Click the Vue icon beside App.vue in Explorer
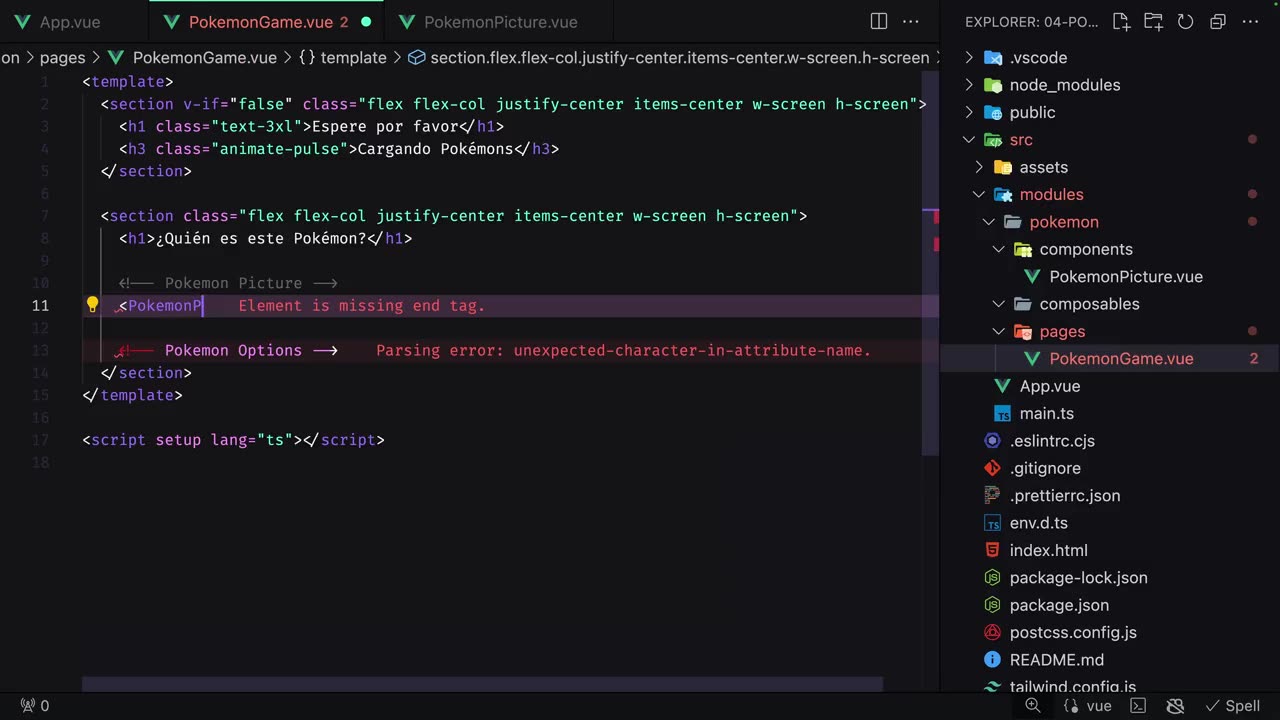 click(1002, 386)
